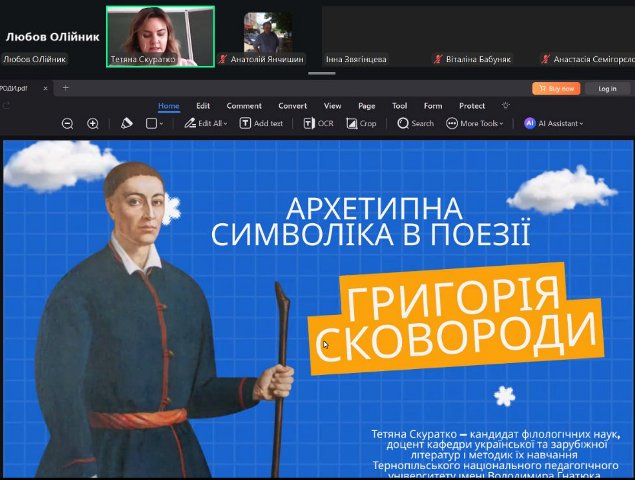Open the Comment tab
635x480 pixels.
(x=244, y=106)
